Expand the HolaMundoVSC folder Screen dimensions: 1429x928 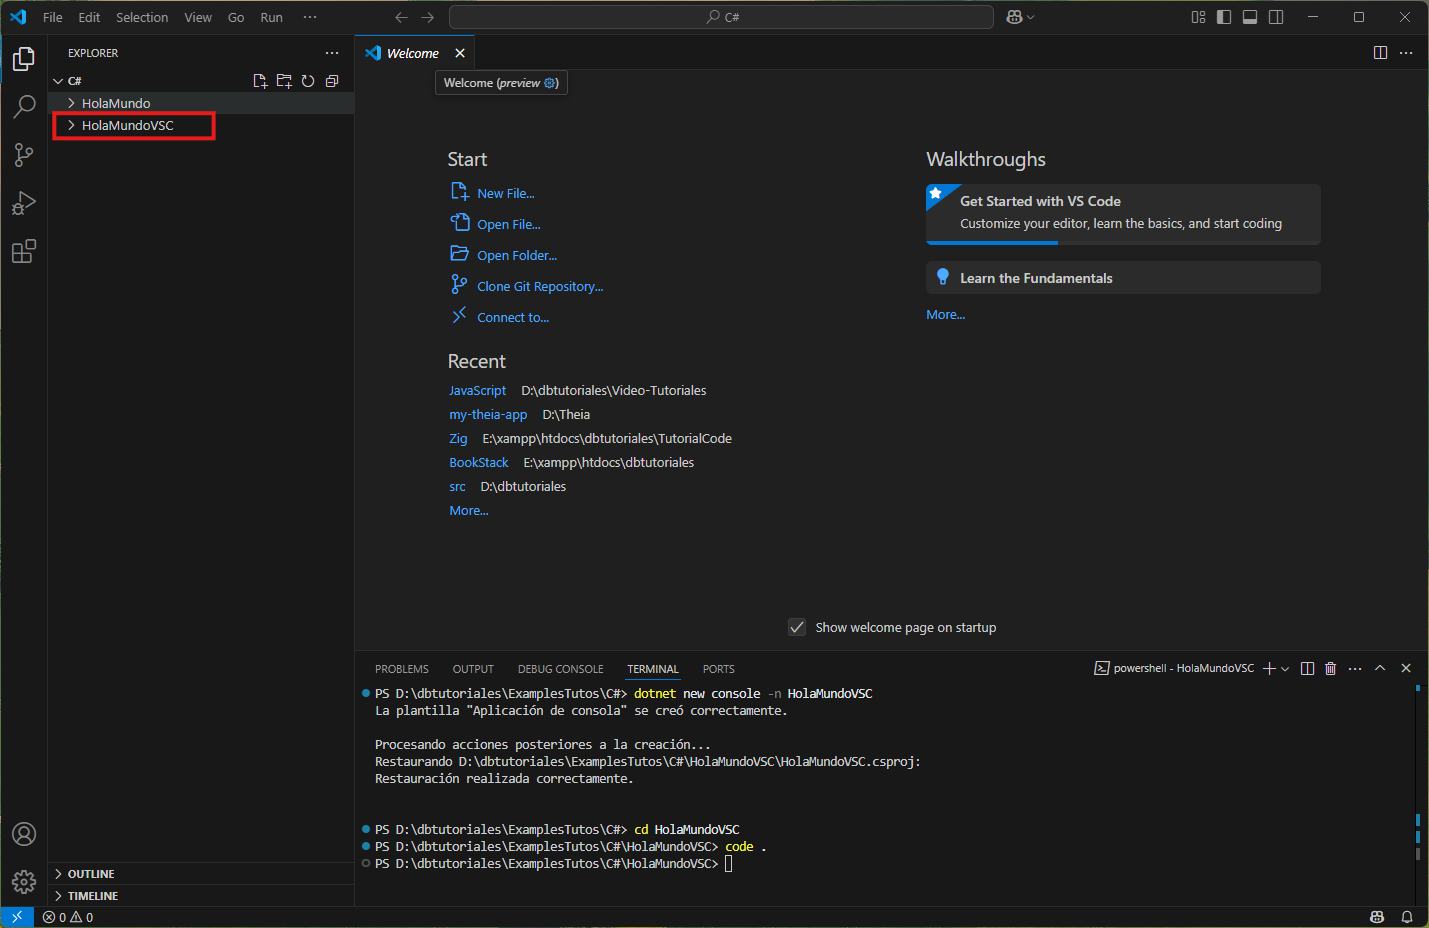coord(201,125)
